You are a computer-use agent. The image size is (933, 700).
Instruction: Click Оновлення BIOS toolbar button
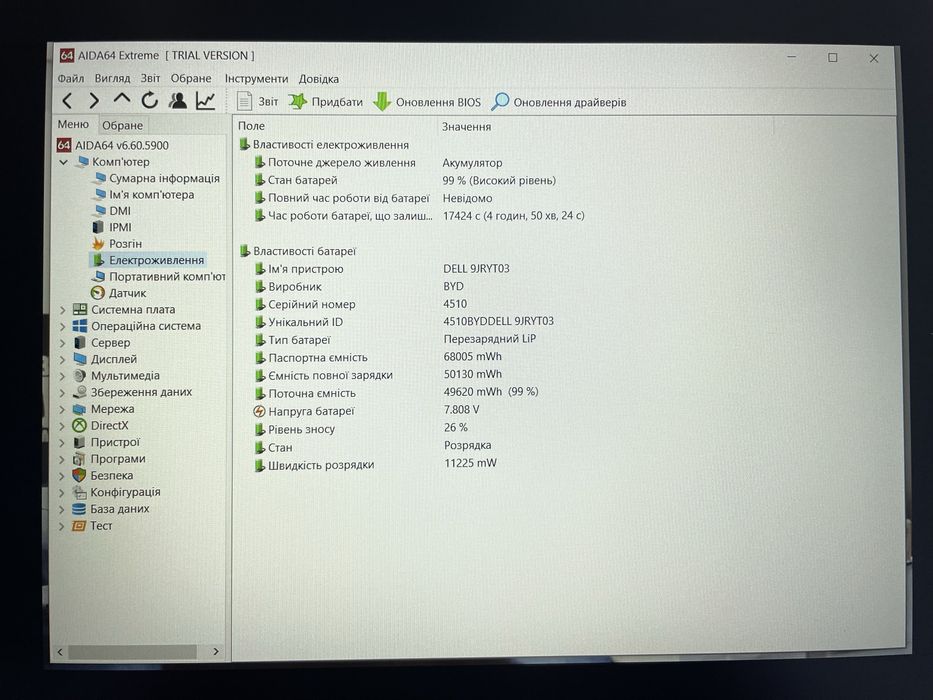427,102
